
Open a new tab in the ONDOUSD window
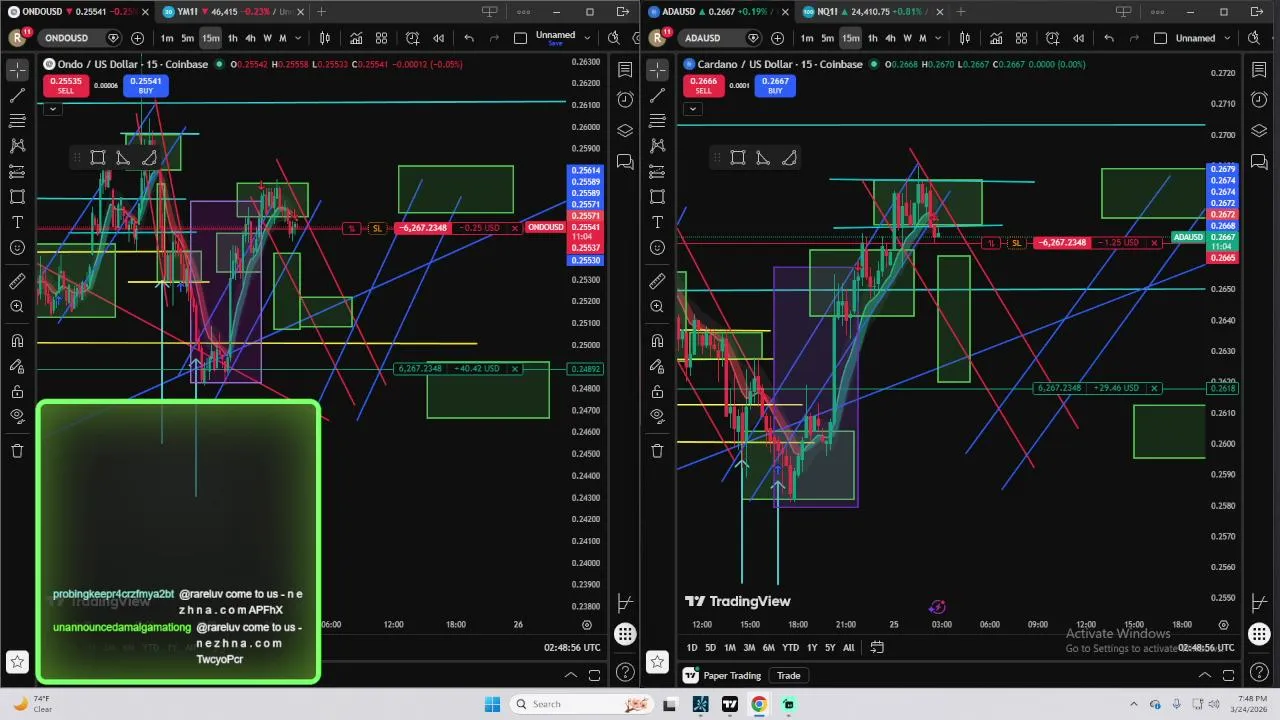(321, 12)
